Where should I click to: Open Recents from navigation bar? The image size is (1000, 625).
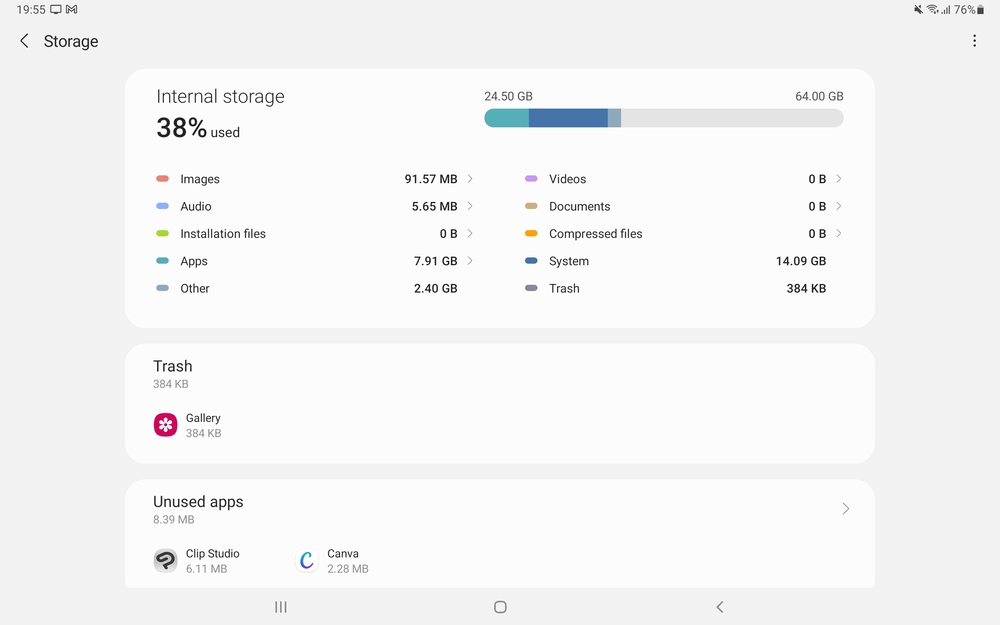coord(281,607)
